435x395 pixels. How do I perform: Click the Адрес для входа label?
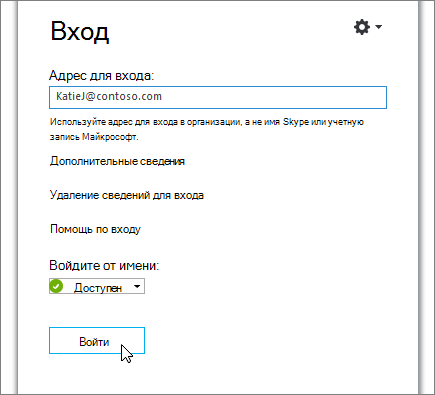(x=102, y=76)
